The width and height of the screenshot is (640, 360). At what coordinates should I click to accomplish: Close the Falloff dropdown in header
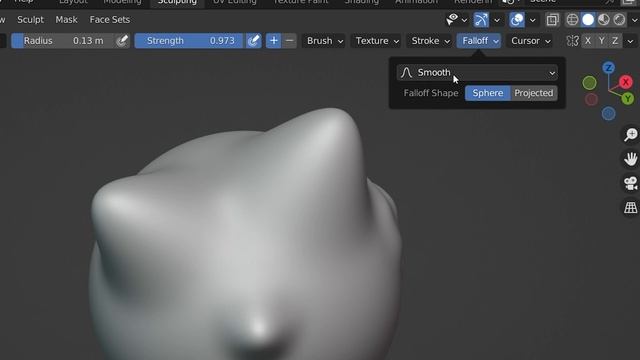479,41
